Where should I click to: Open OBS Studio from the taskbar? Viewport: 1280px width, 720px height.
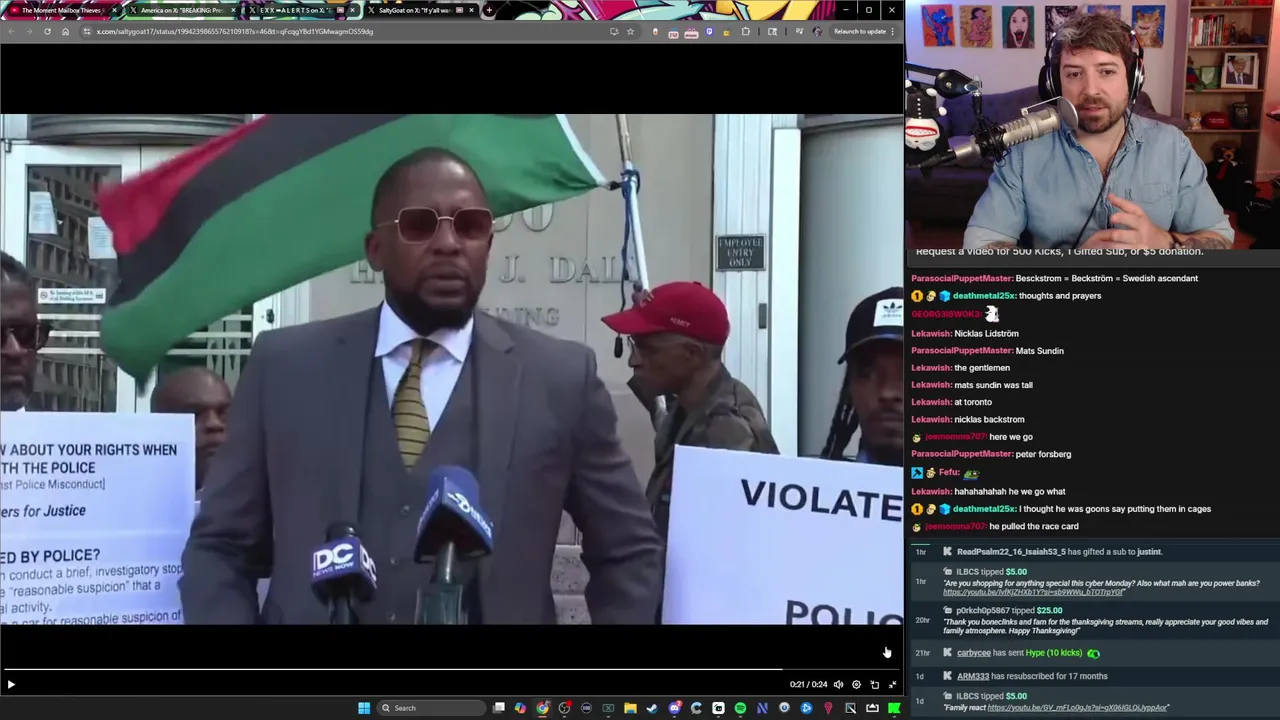point(564,708)
